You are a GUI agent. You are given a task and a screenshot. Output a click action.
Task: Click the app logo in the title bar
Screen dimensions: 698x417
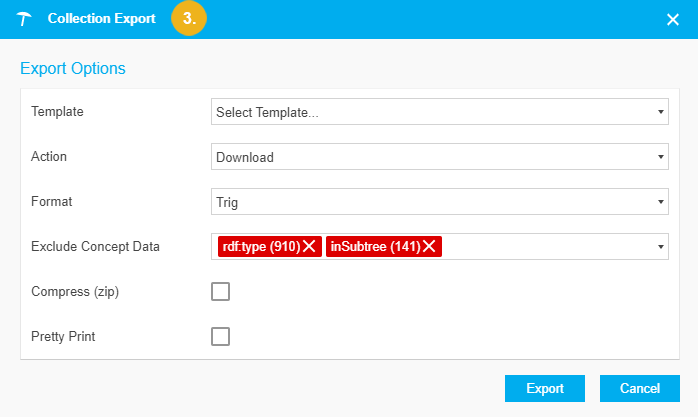[25, 20]
